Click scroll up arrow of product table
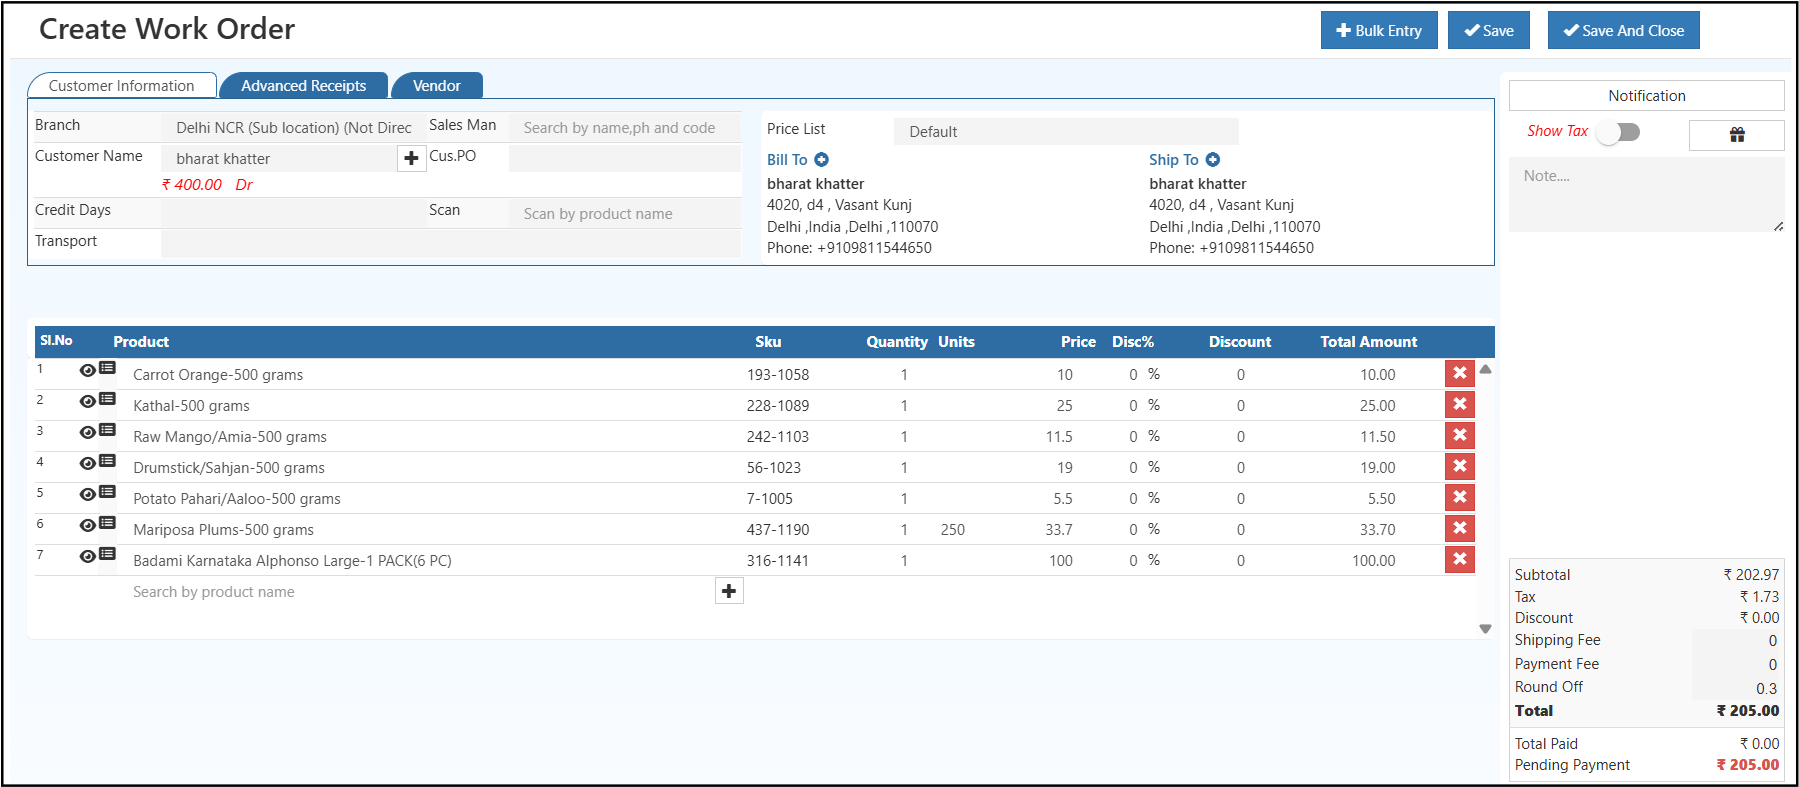This screenshot has height=787, width=1799. click(1485, 369)
